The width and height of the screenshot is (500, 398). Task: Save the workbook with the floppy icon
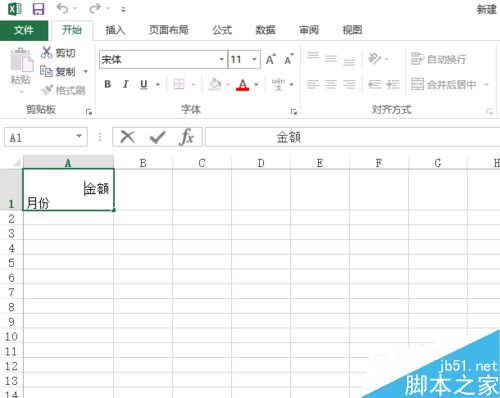pos(38,9)
